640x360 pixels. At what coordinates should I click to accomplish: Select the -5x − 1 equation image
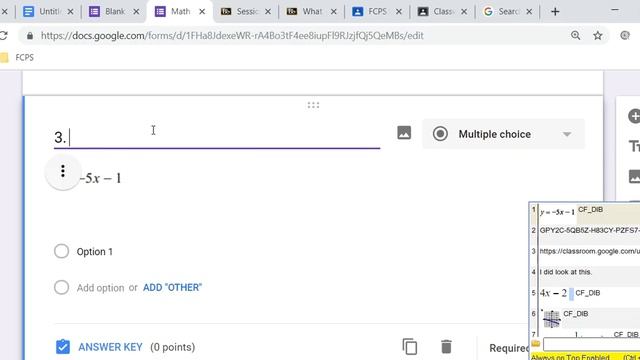100,178
